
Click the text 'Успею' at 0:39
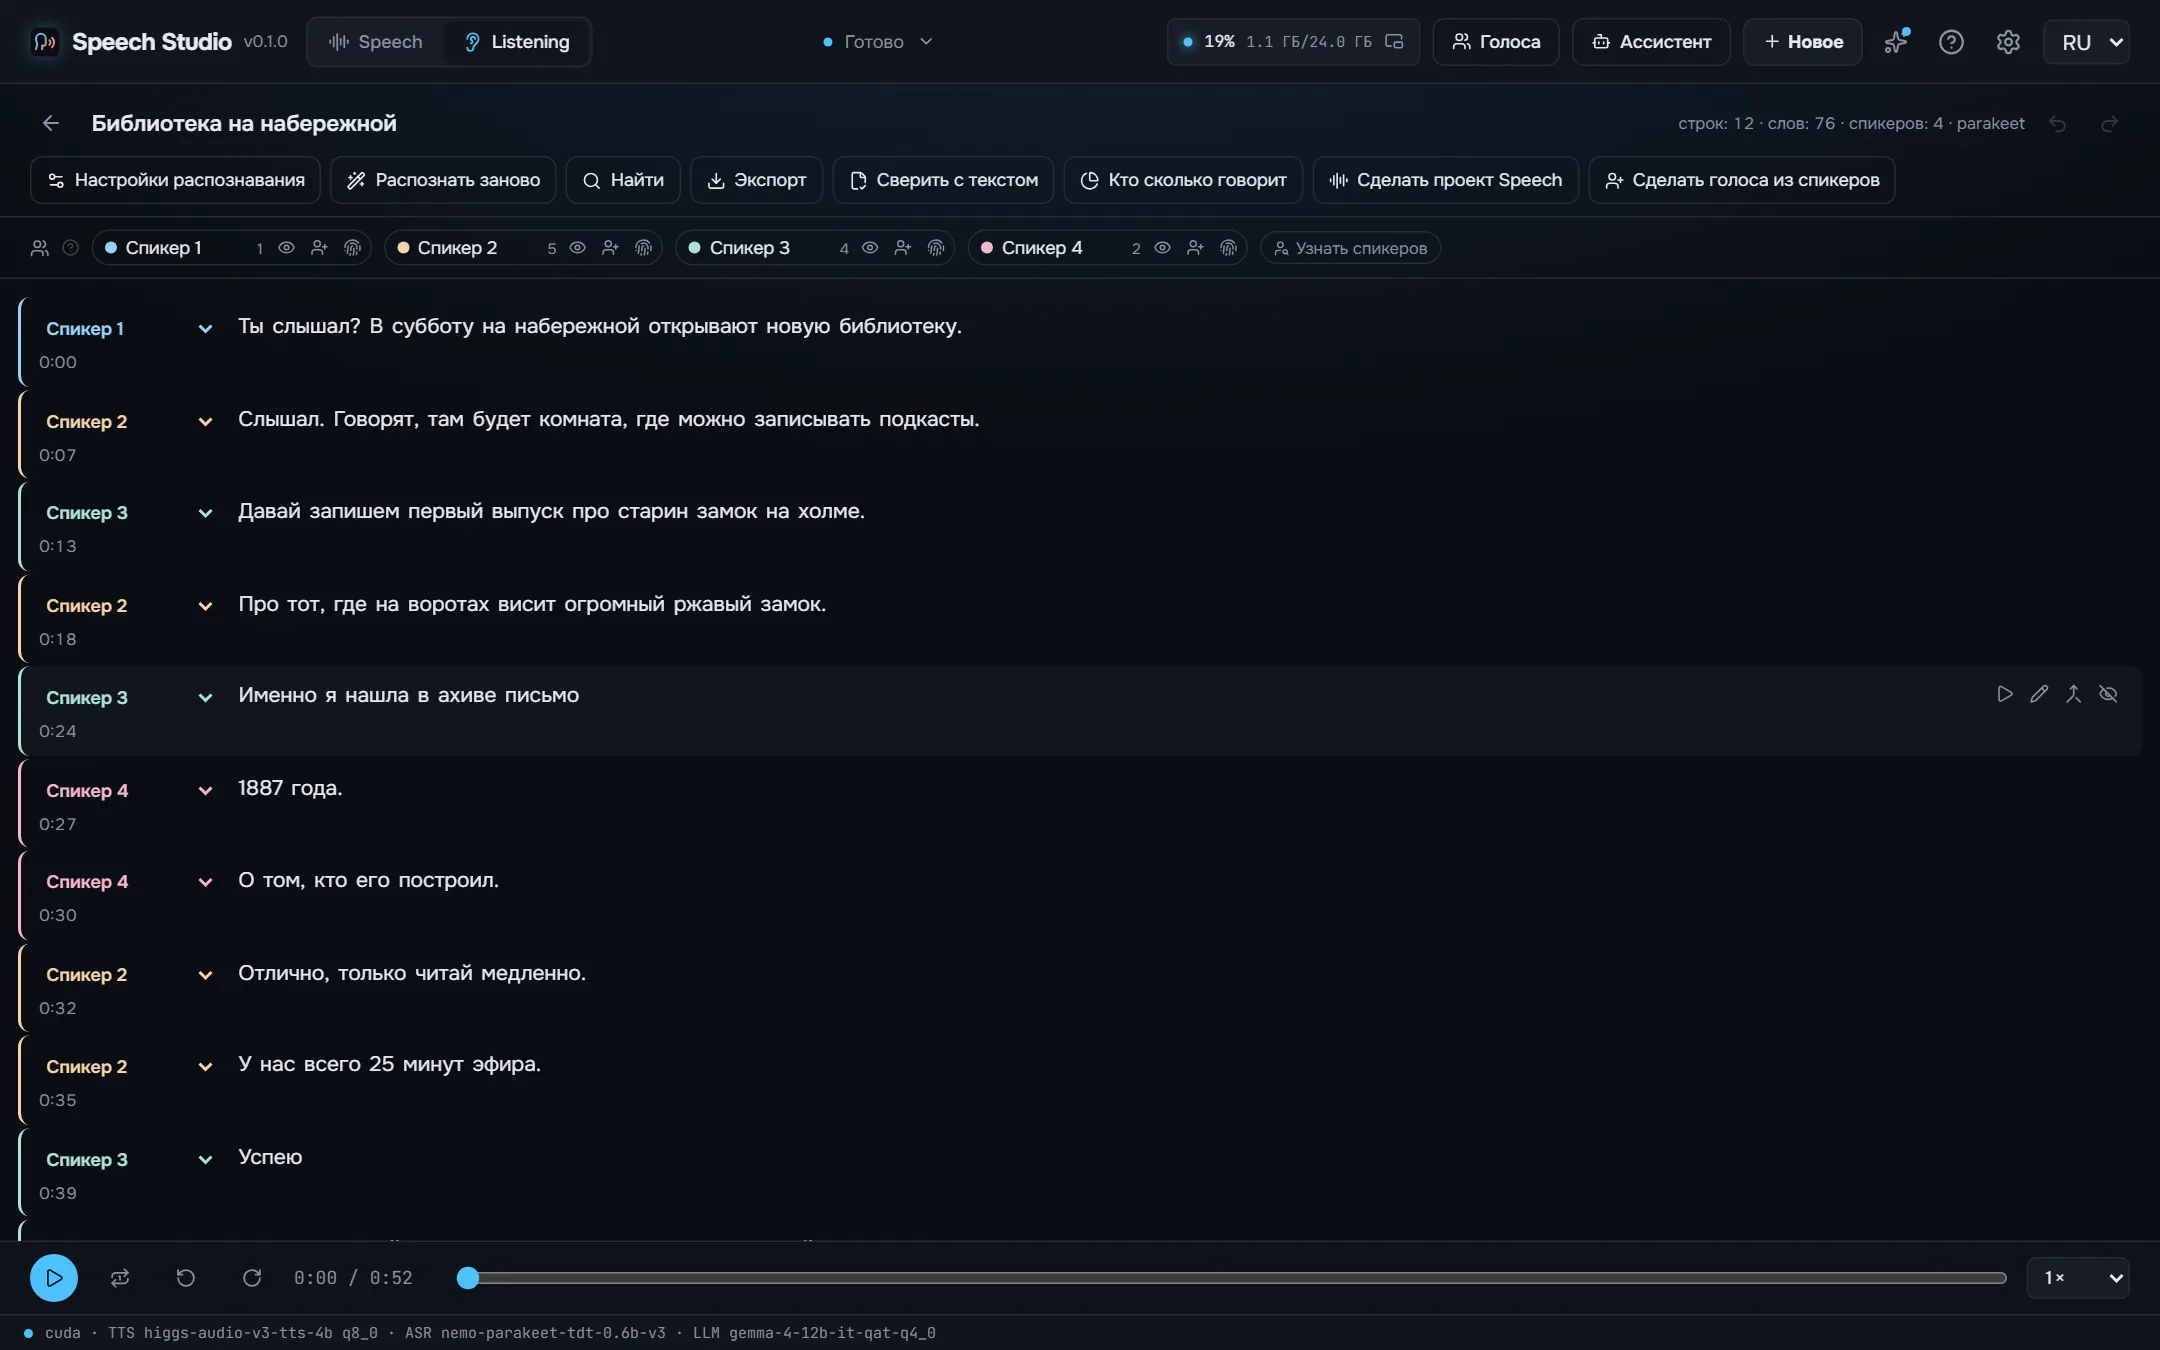tap(270, 1157)
